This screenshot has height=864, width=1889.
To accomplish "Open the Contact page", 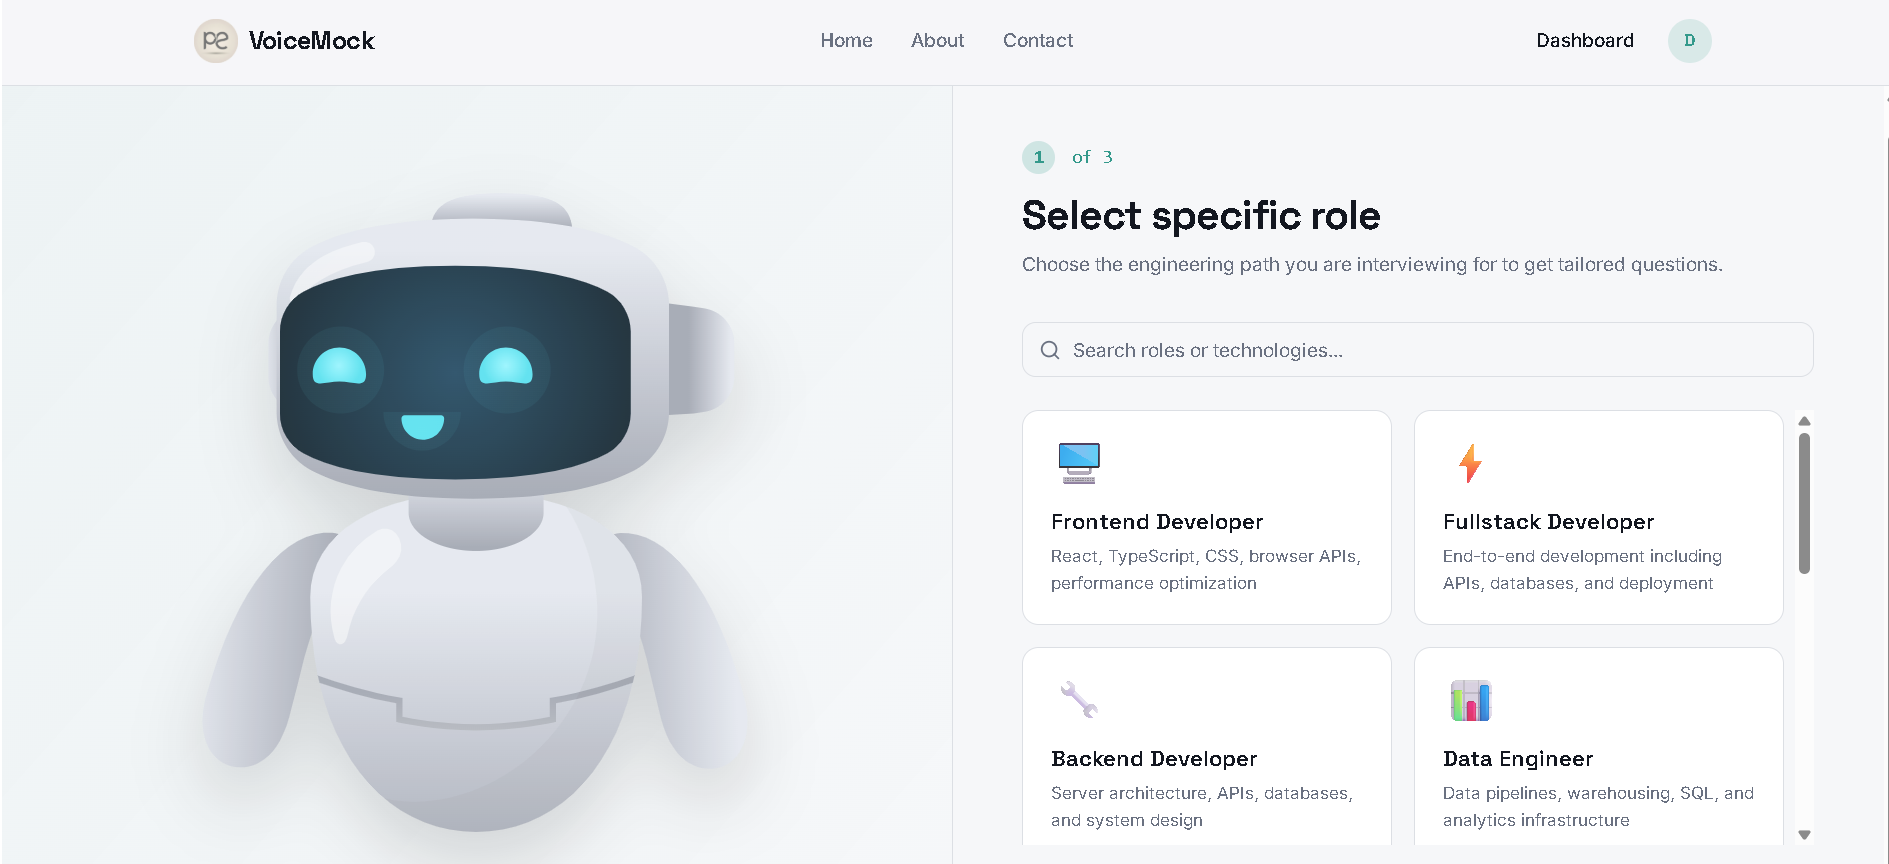I will 1038,41.
